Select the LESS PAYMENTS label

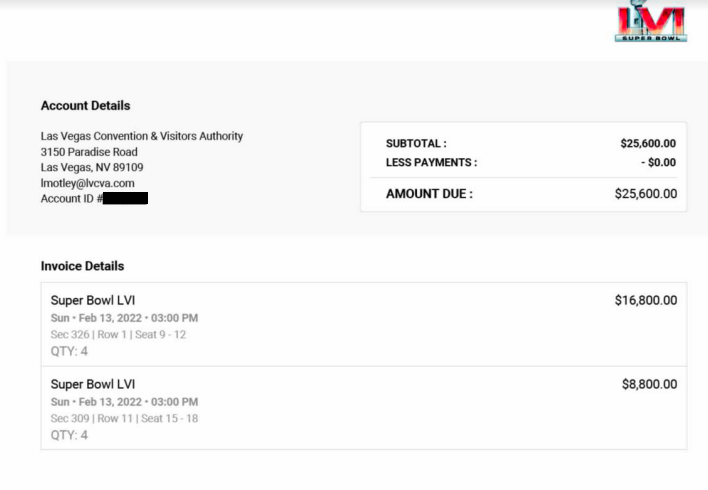click(431, 162)
